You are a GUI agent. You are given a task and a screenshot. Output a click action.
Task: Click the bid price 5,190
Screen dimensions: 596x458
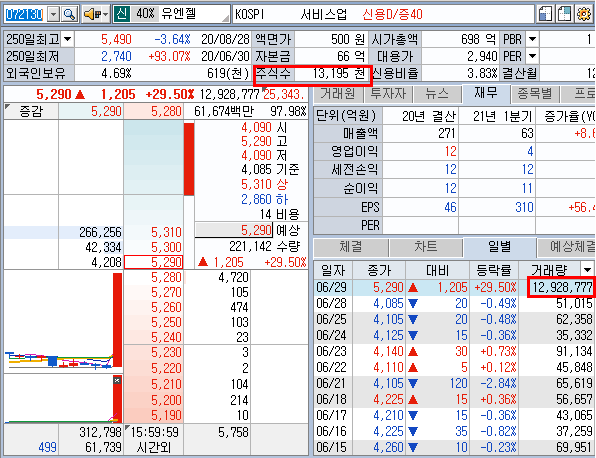tap(166, 415)
